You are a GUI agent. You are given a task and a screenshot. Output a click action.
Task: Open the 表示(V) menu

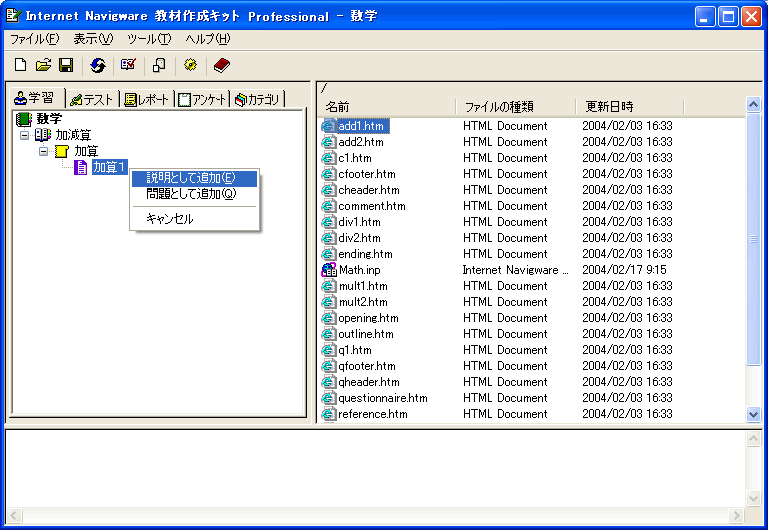(x=93, y=39)
